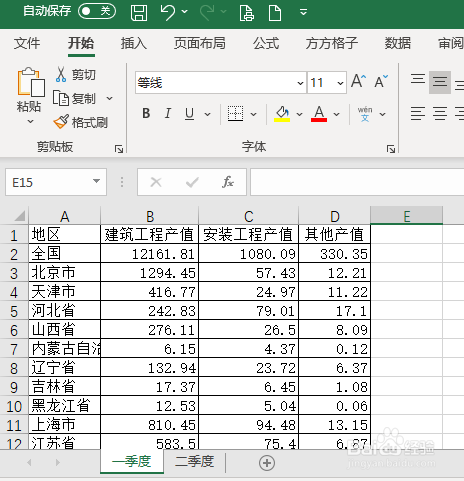Open the undo history dropdown arrow
This screenshot has height=481, width=464.
[184, 12]
